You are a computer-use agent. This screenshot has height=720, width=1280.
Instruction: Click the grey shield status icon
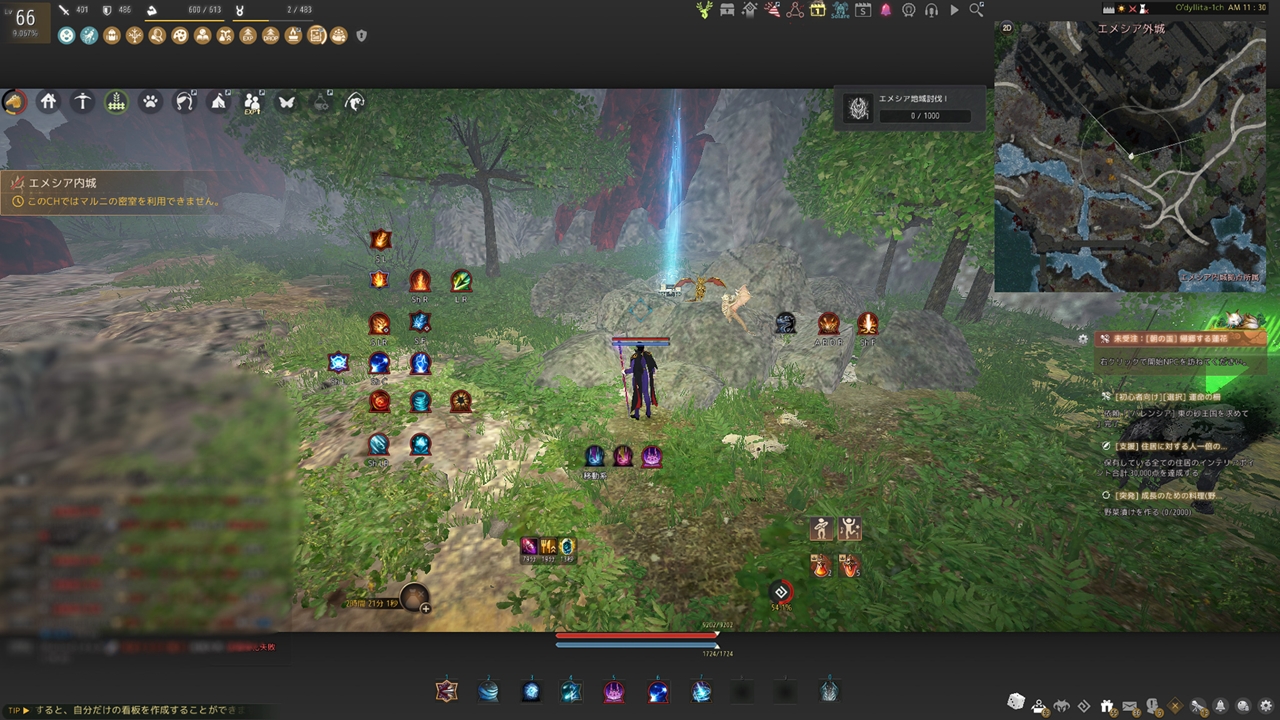361,35
